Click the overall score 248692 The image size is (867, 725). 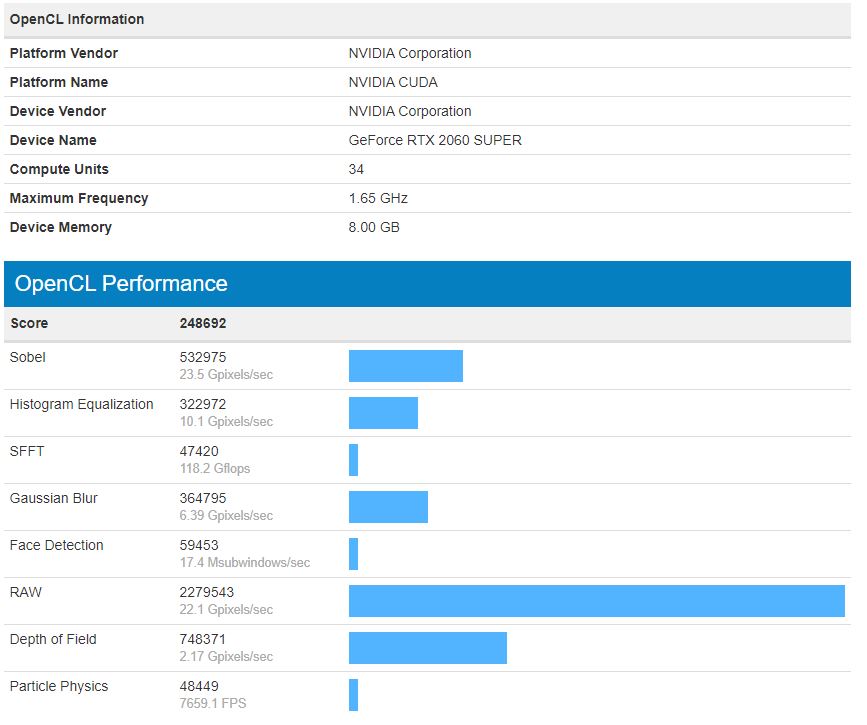tap(203, 323)
